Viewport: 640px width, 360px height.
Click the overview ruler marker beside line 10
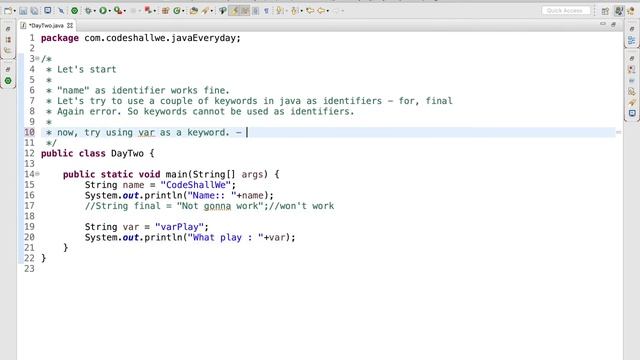pyautogui.click(x=618, y=132)
